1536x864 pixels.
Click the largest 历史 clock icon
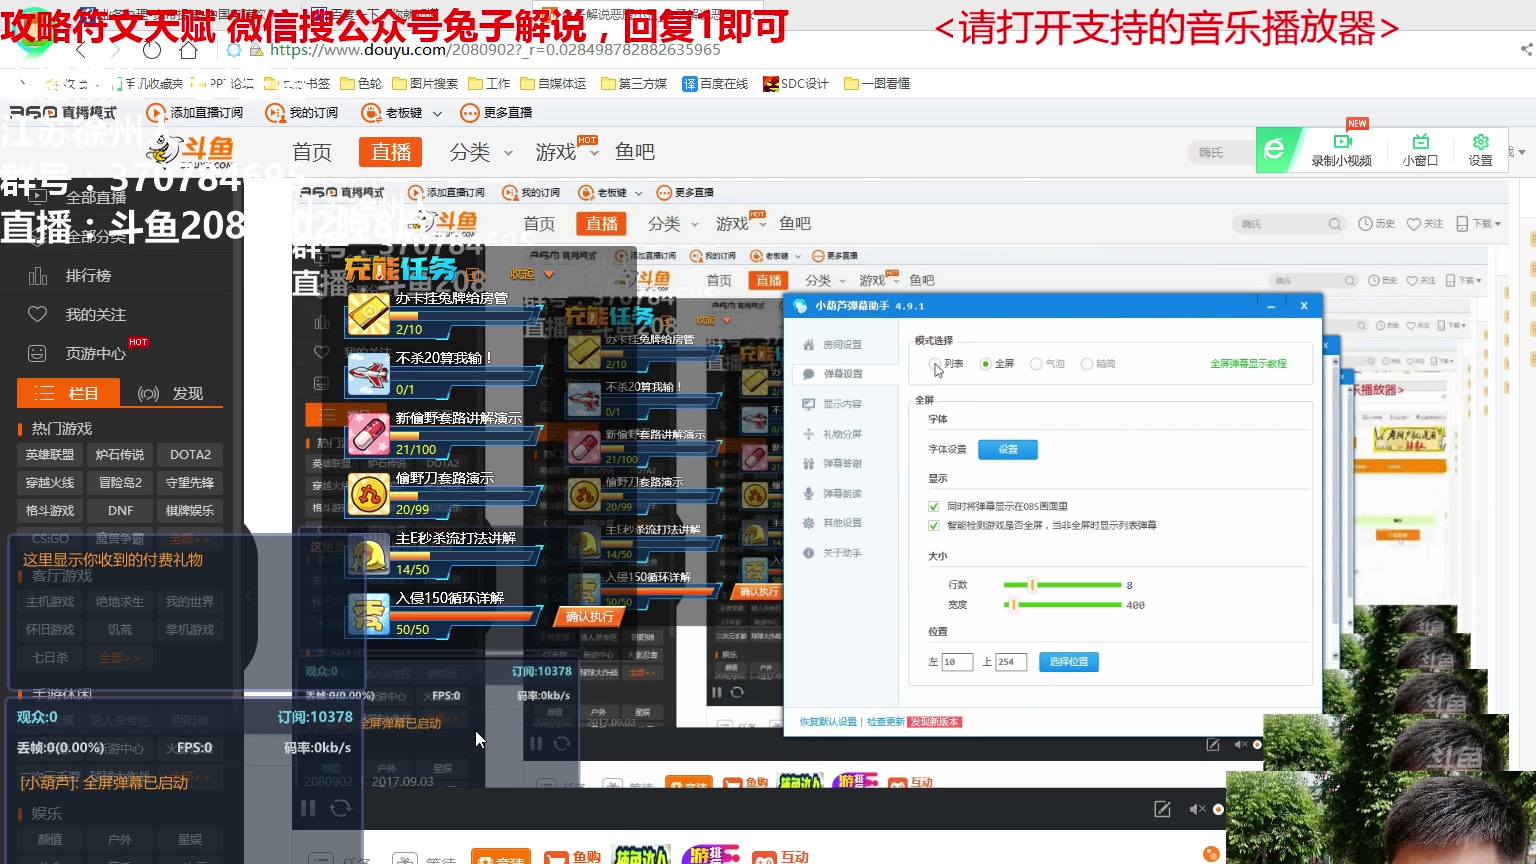click(1365, 224)
